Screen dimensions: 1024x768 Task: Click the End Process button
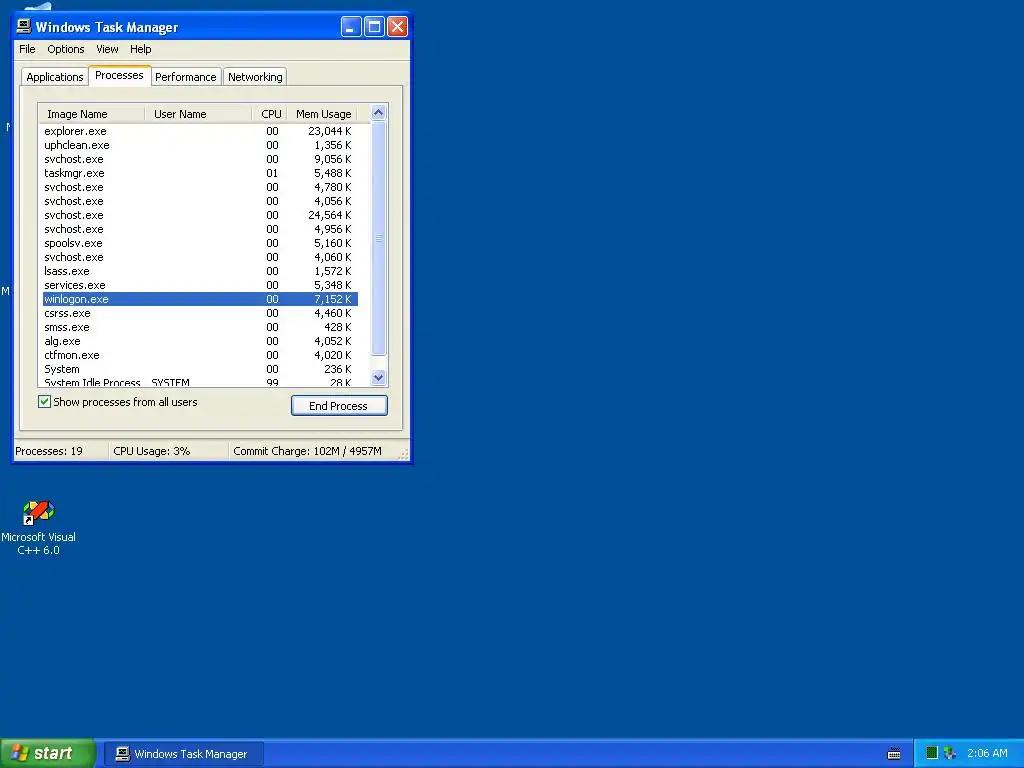pyautogui.click(x=339, y=406)
